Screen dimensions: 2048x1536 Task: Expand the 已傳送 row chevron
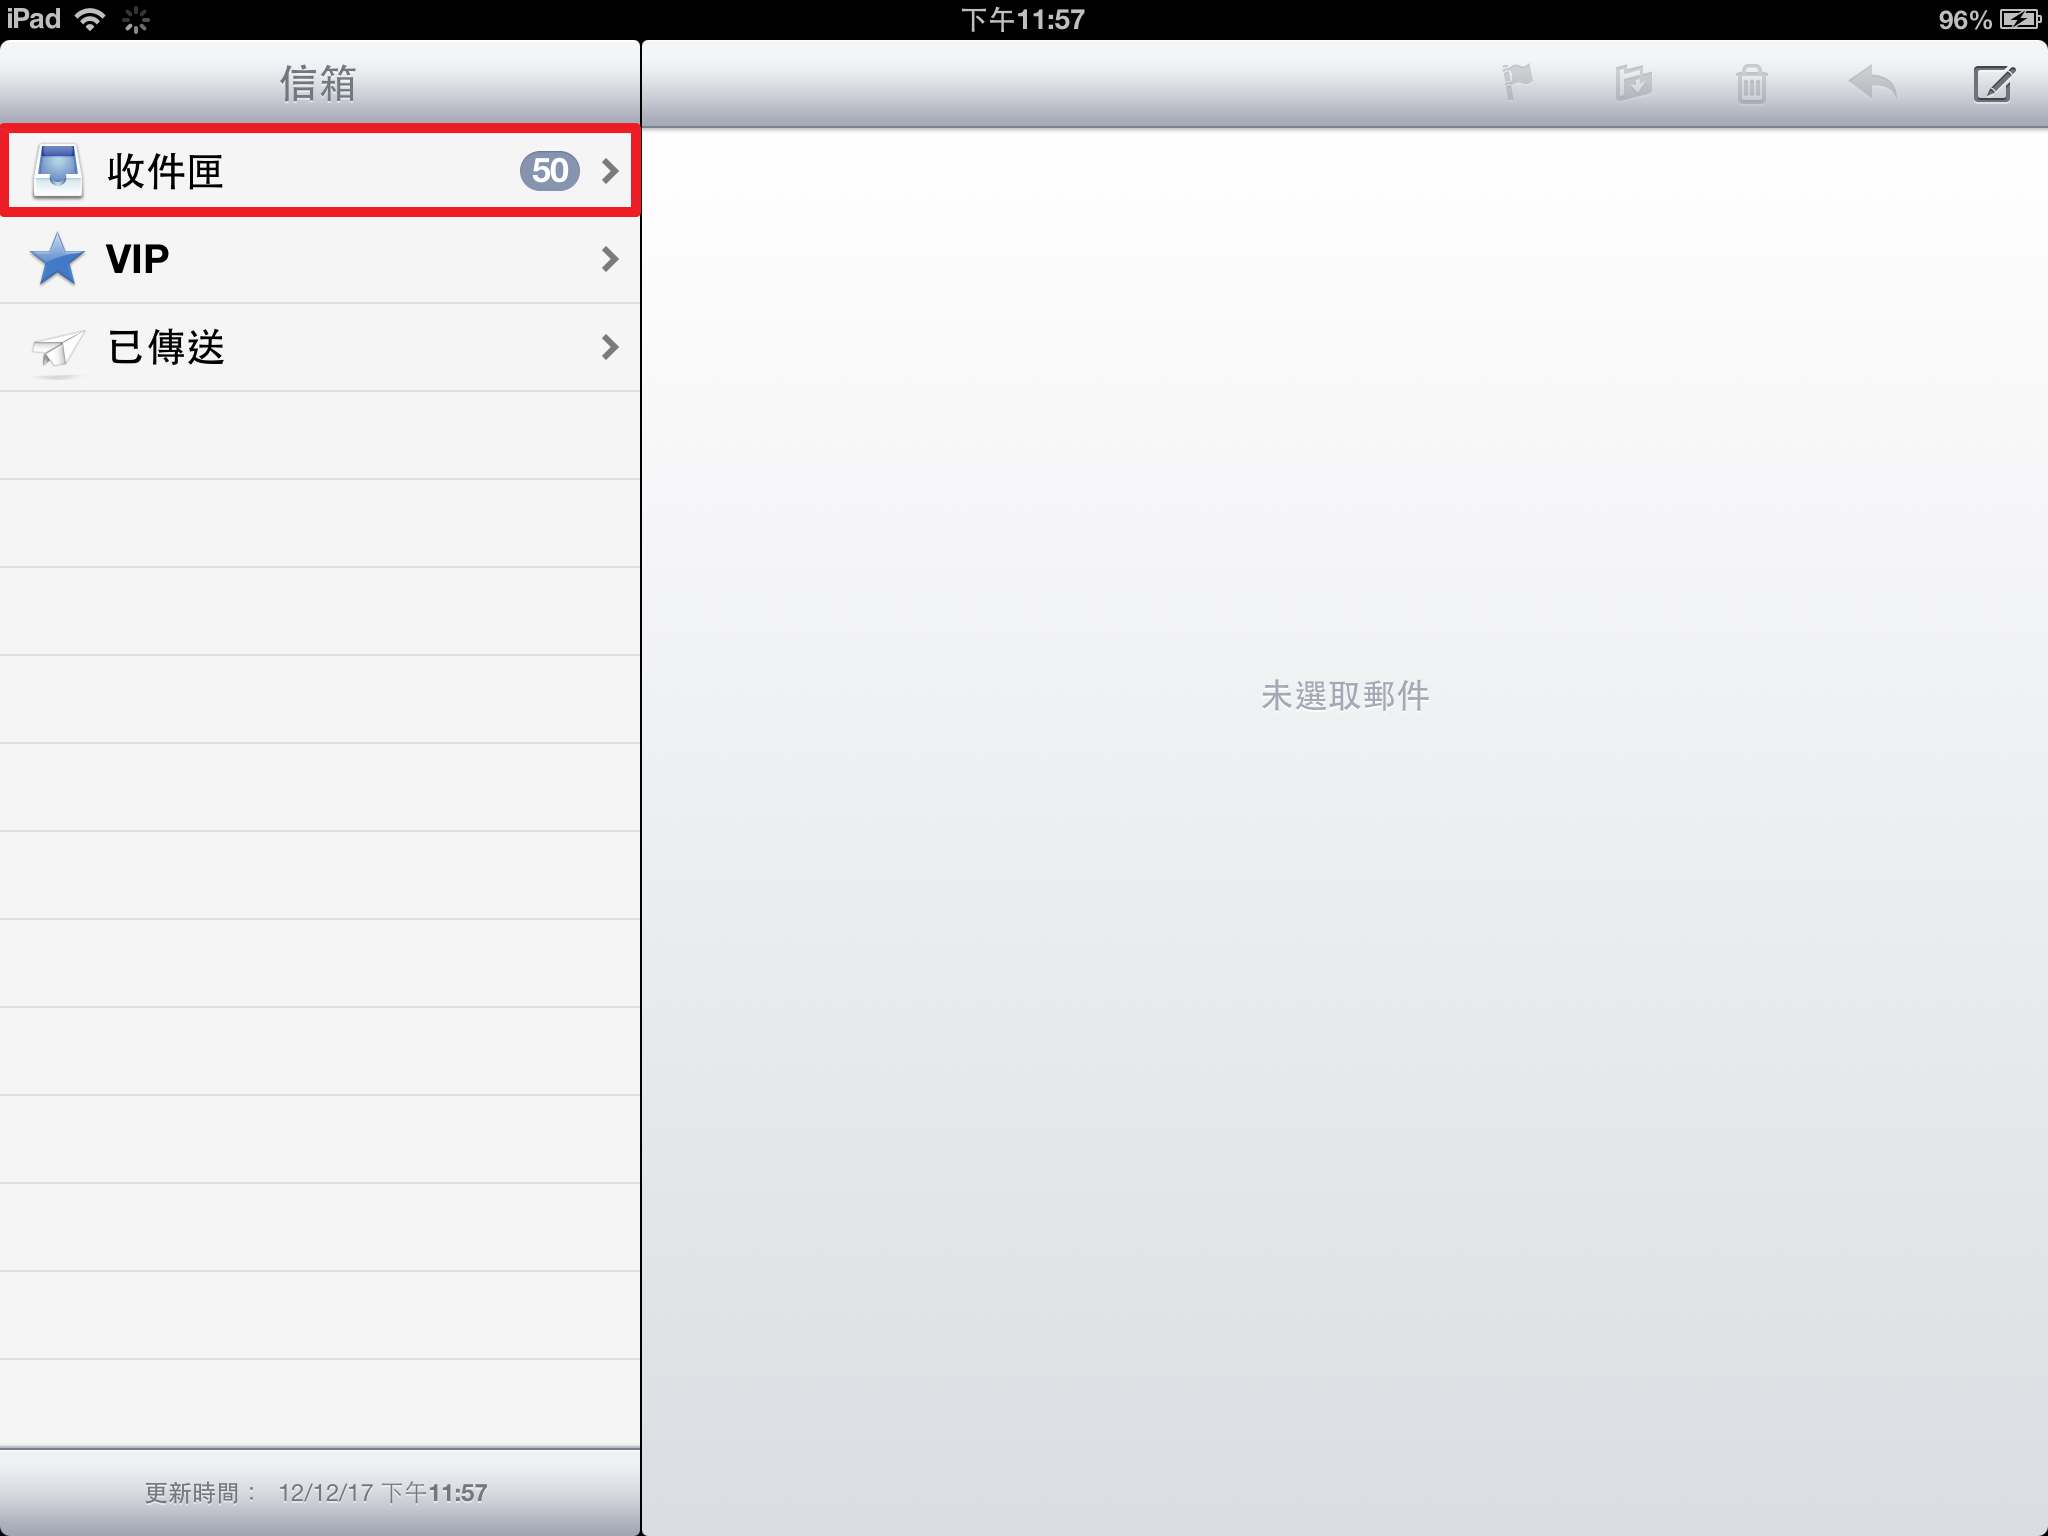coord(610,347)
